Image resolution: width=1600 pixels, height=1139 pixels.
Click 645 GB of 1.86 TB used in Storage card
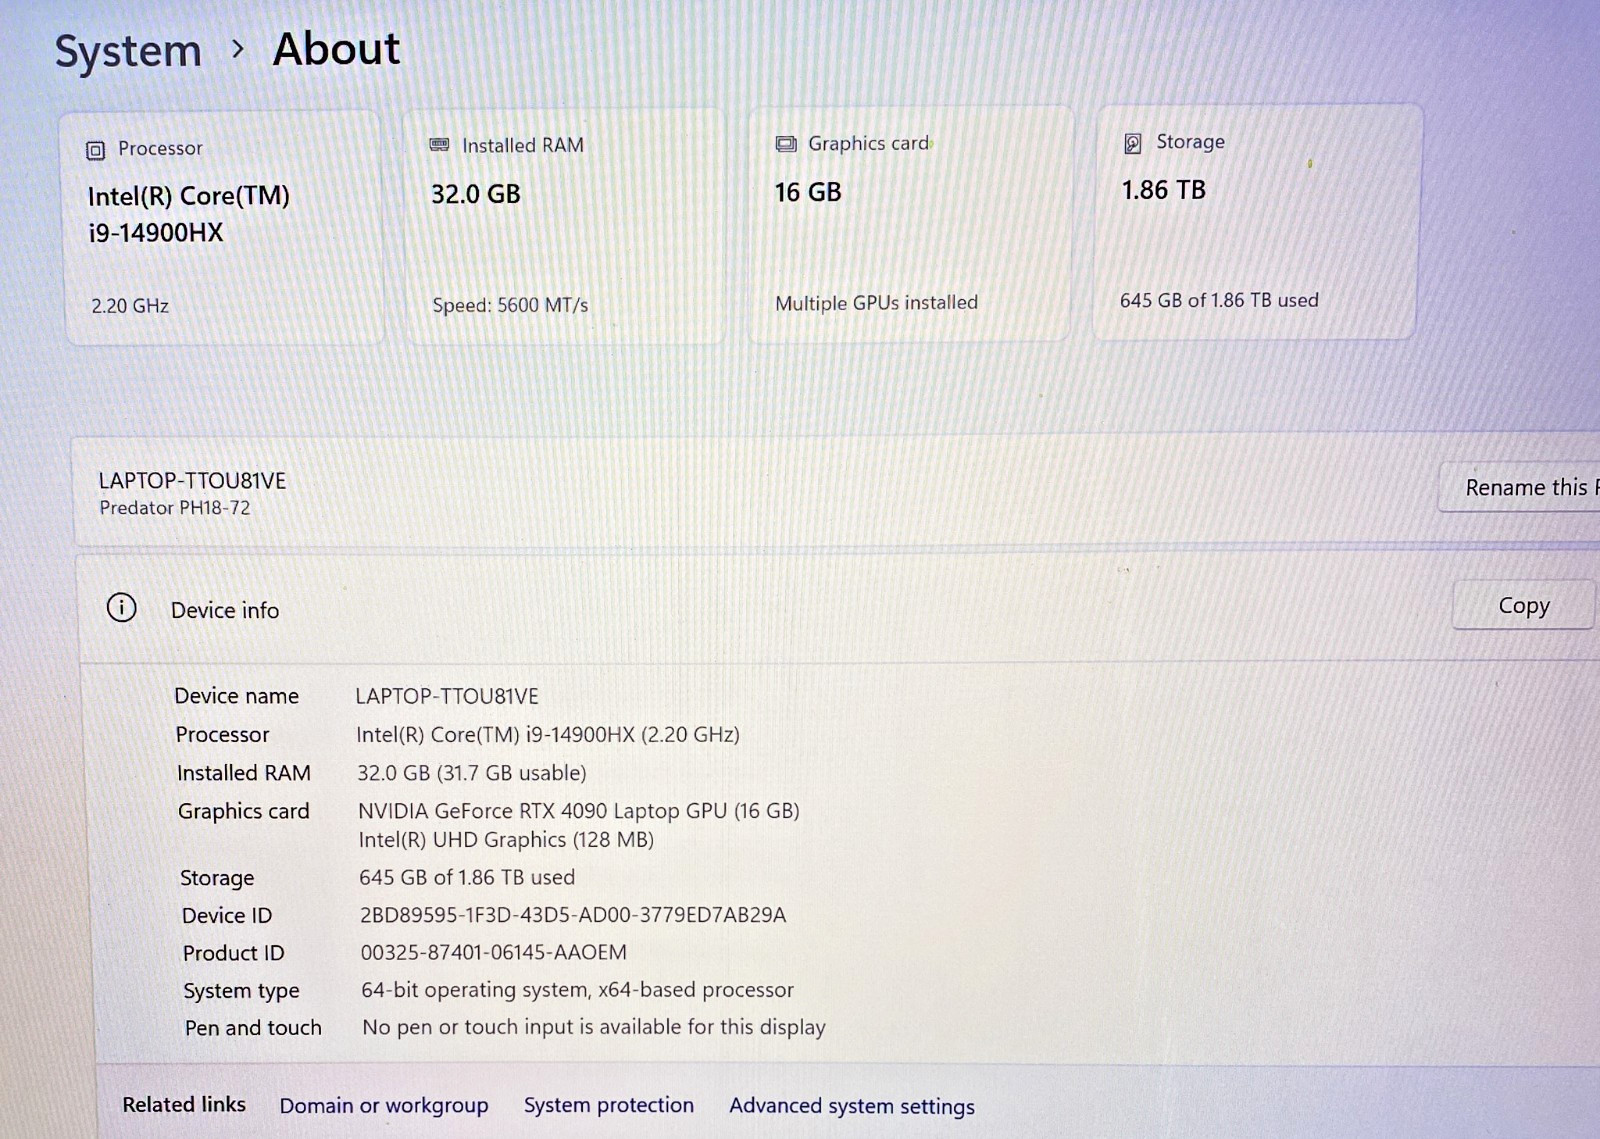pyautogui.click(x=1219, y=300)
